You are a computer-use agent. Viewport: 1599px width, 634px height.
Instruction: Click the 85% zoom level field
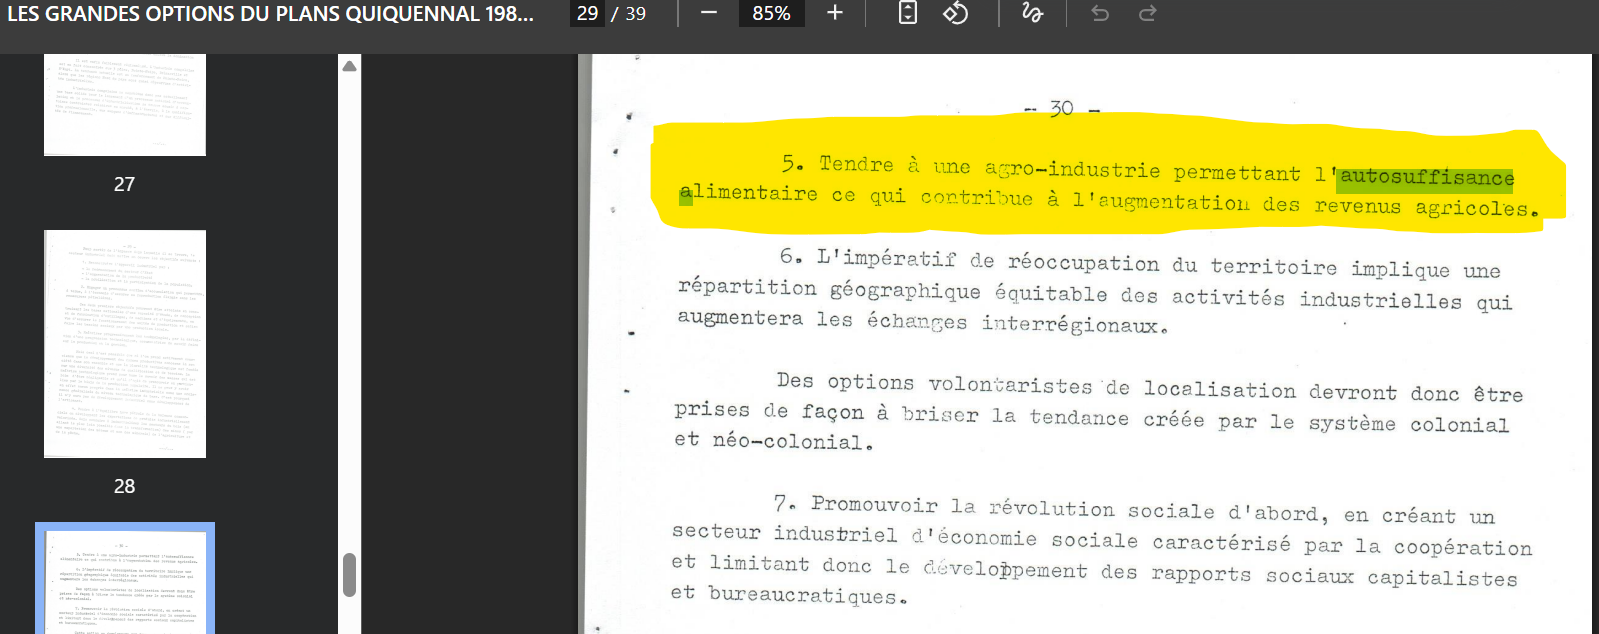771,13
